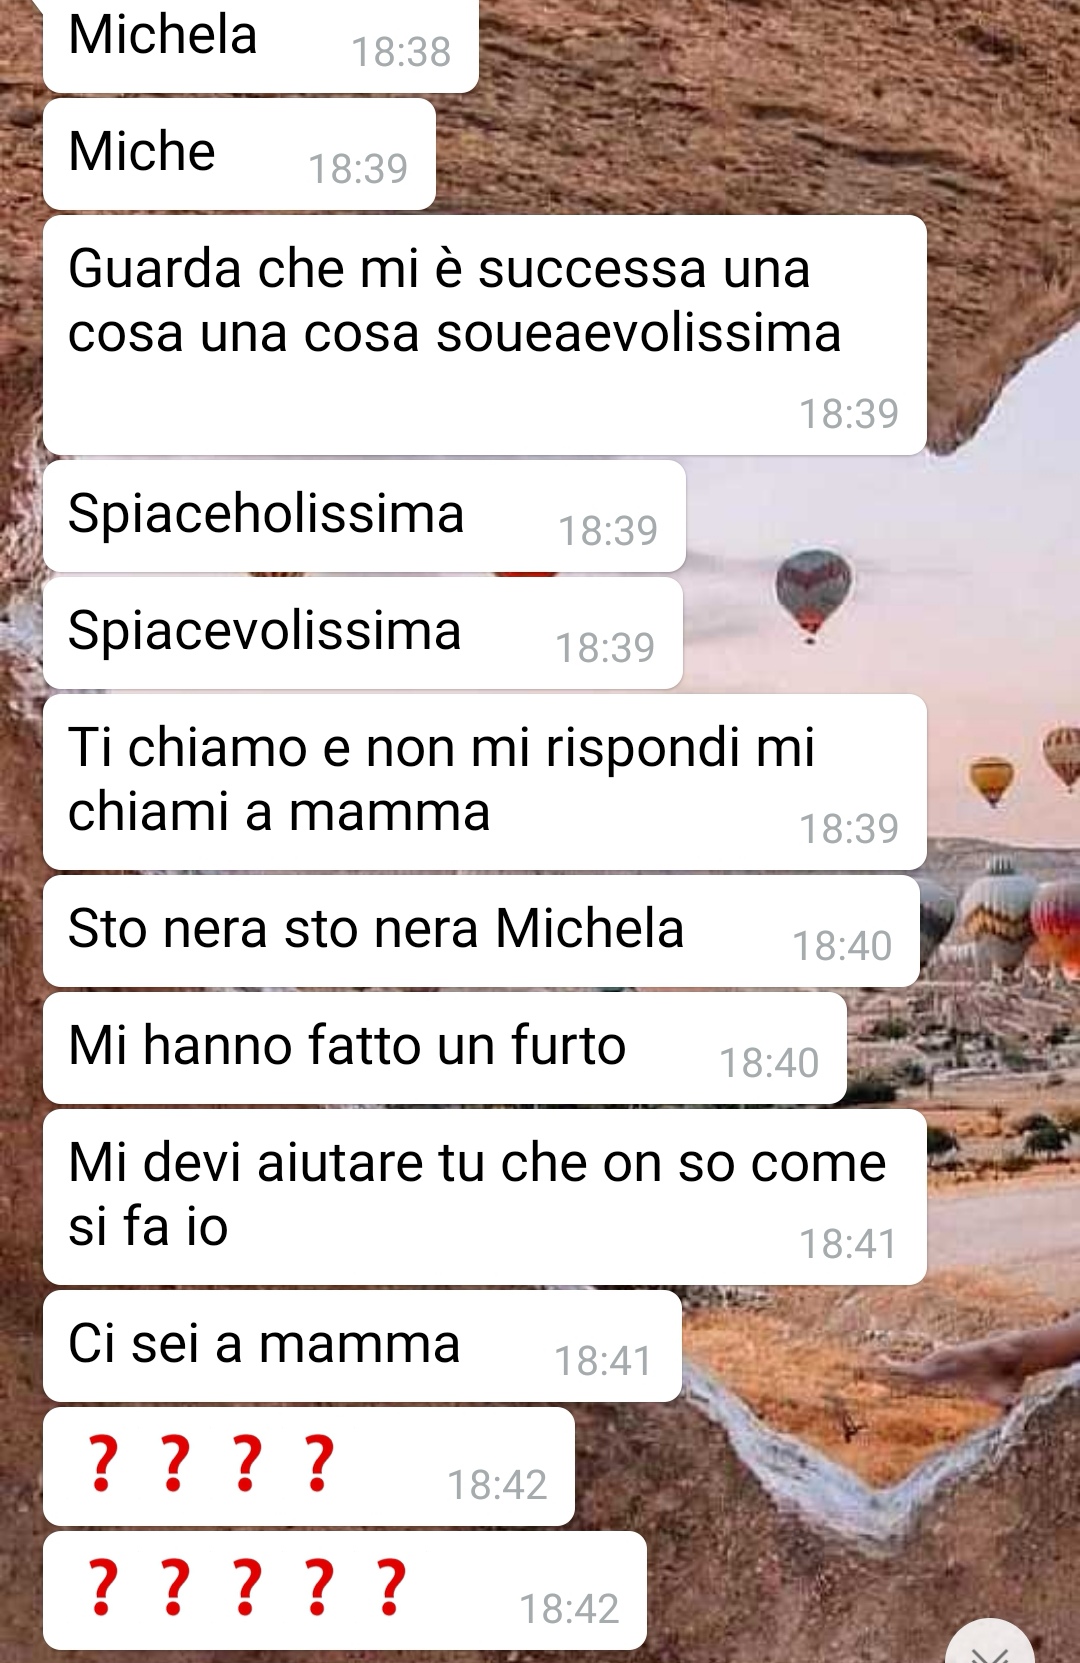Viewport: 1080px width, 1663px height.
Task: Tap the last red question mark in bottom message
Action: (x=392, y=1587)
